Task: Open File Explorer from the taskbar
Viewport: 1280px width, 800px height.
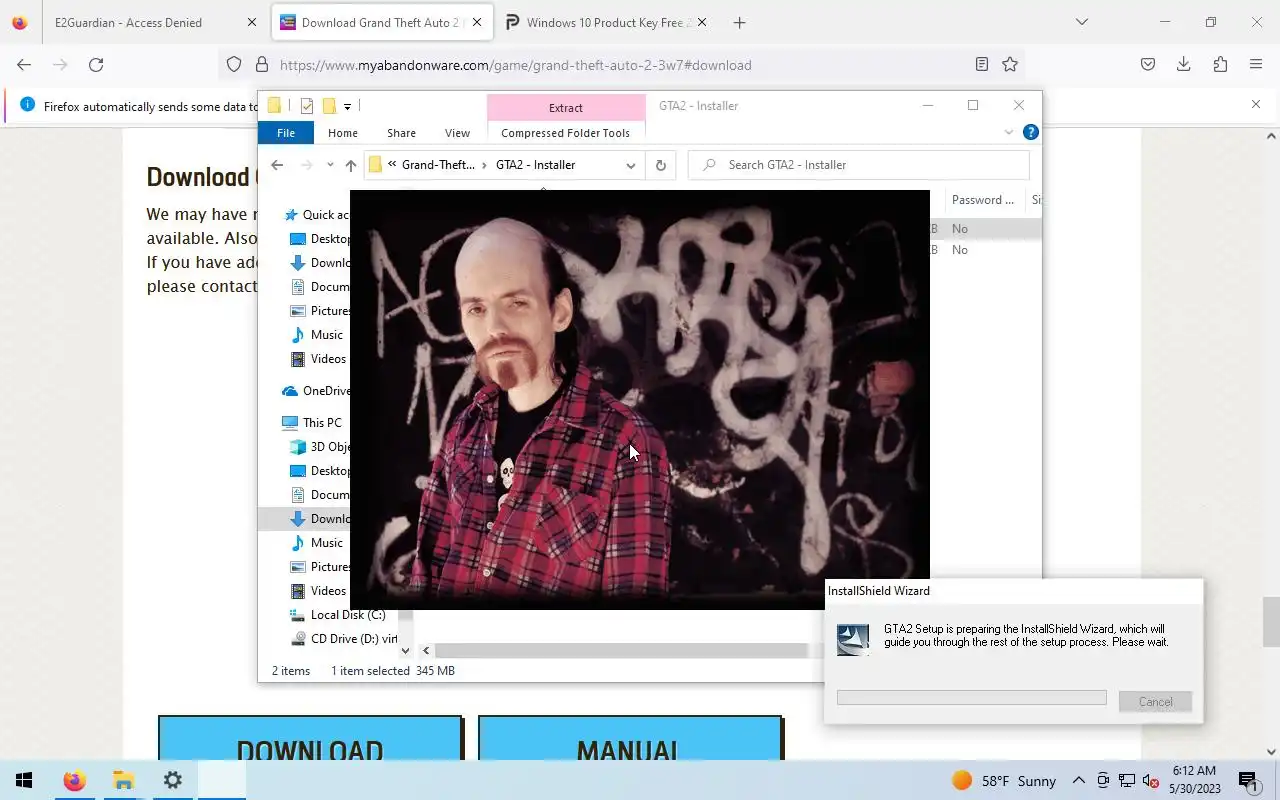Action: click(x=123, y=780)
